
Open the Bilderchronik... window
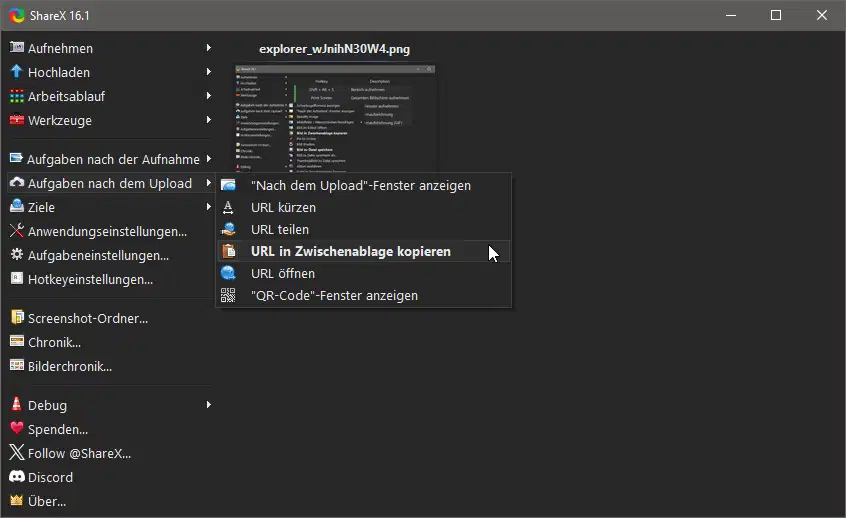[111, 366]
